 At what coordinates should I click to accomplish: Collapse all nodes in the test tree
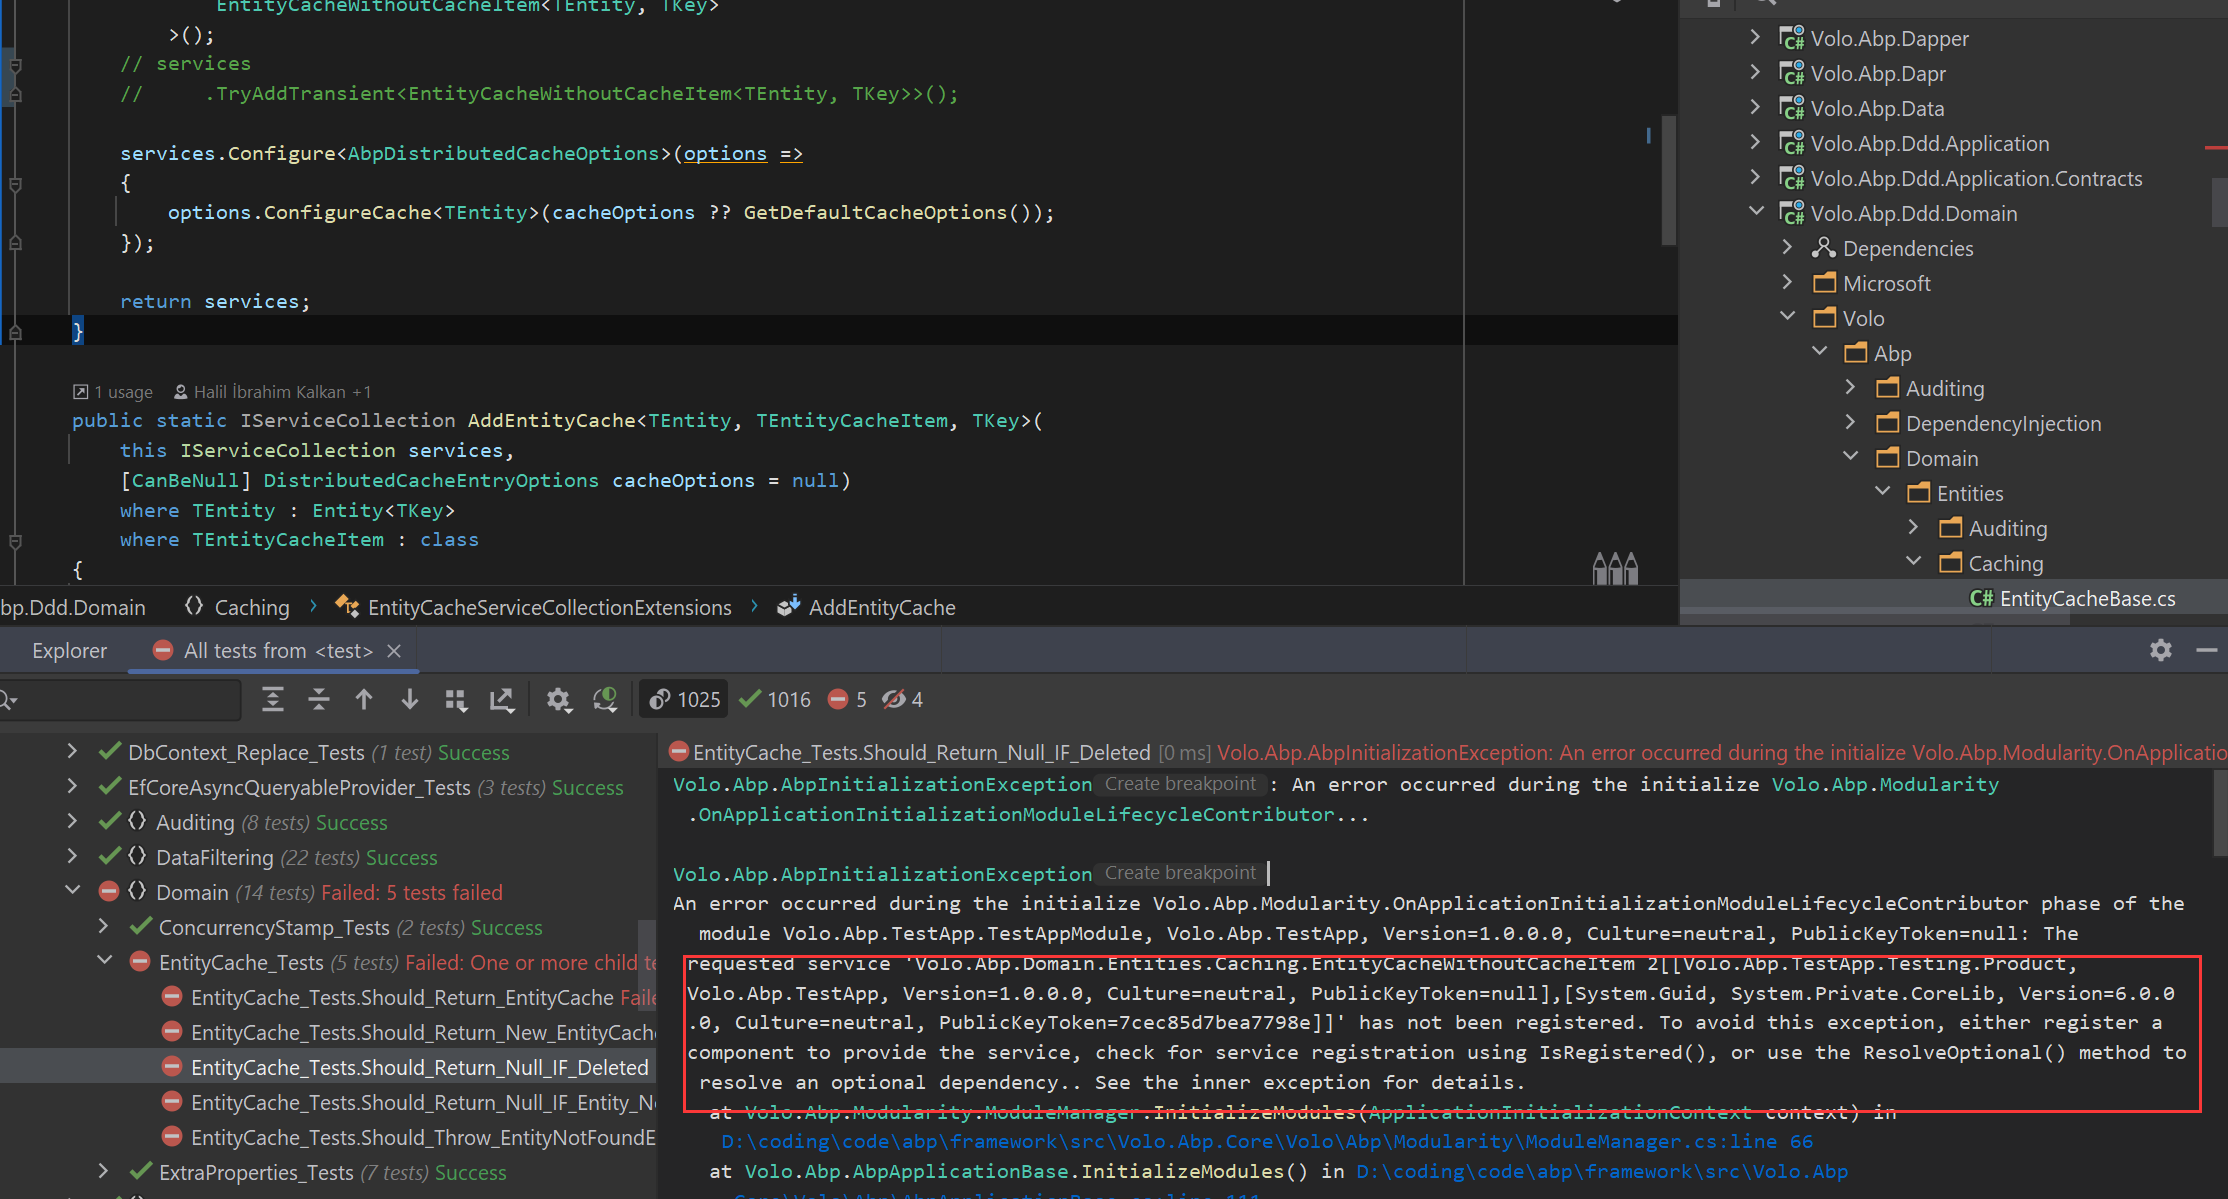[318, 700]
